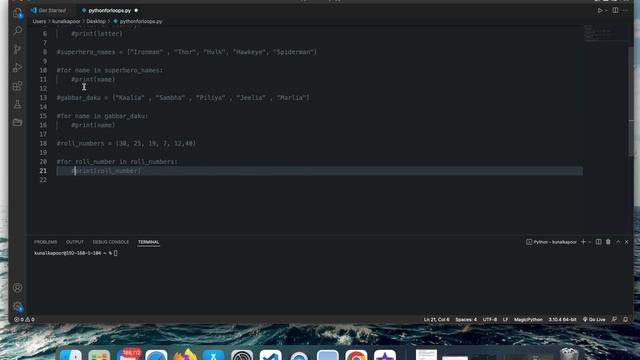Select the 3.10.4 64-bit Python interpreter

tap(562, 320)
